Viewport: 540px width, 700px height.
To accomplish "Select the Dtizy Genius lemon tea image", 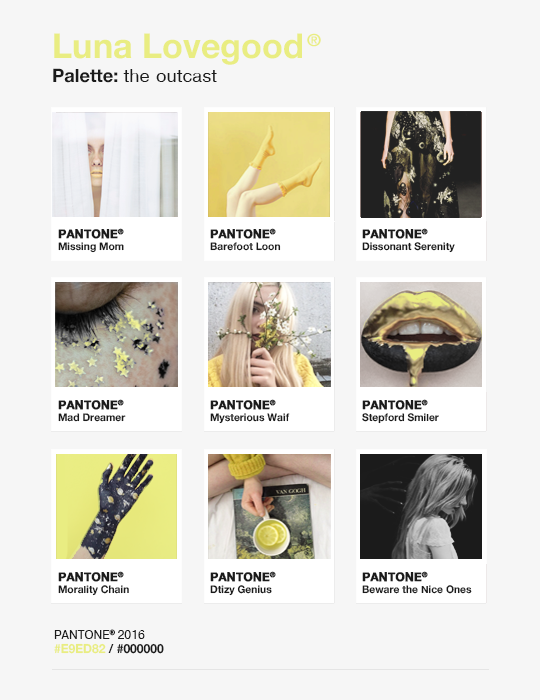I will coord(270,506).
